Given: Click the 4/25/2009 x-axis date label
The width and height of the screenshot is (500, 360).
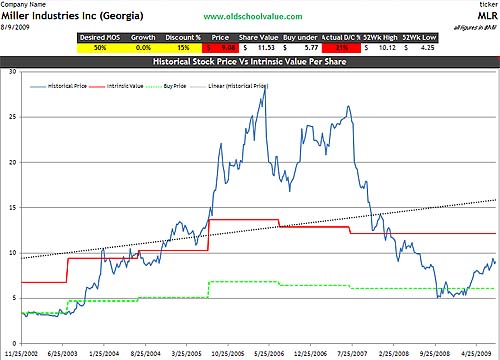Looking at the screenshot, I should [x=477, y=354].
